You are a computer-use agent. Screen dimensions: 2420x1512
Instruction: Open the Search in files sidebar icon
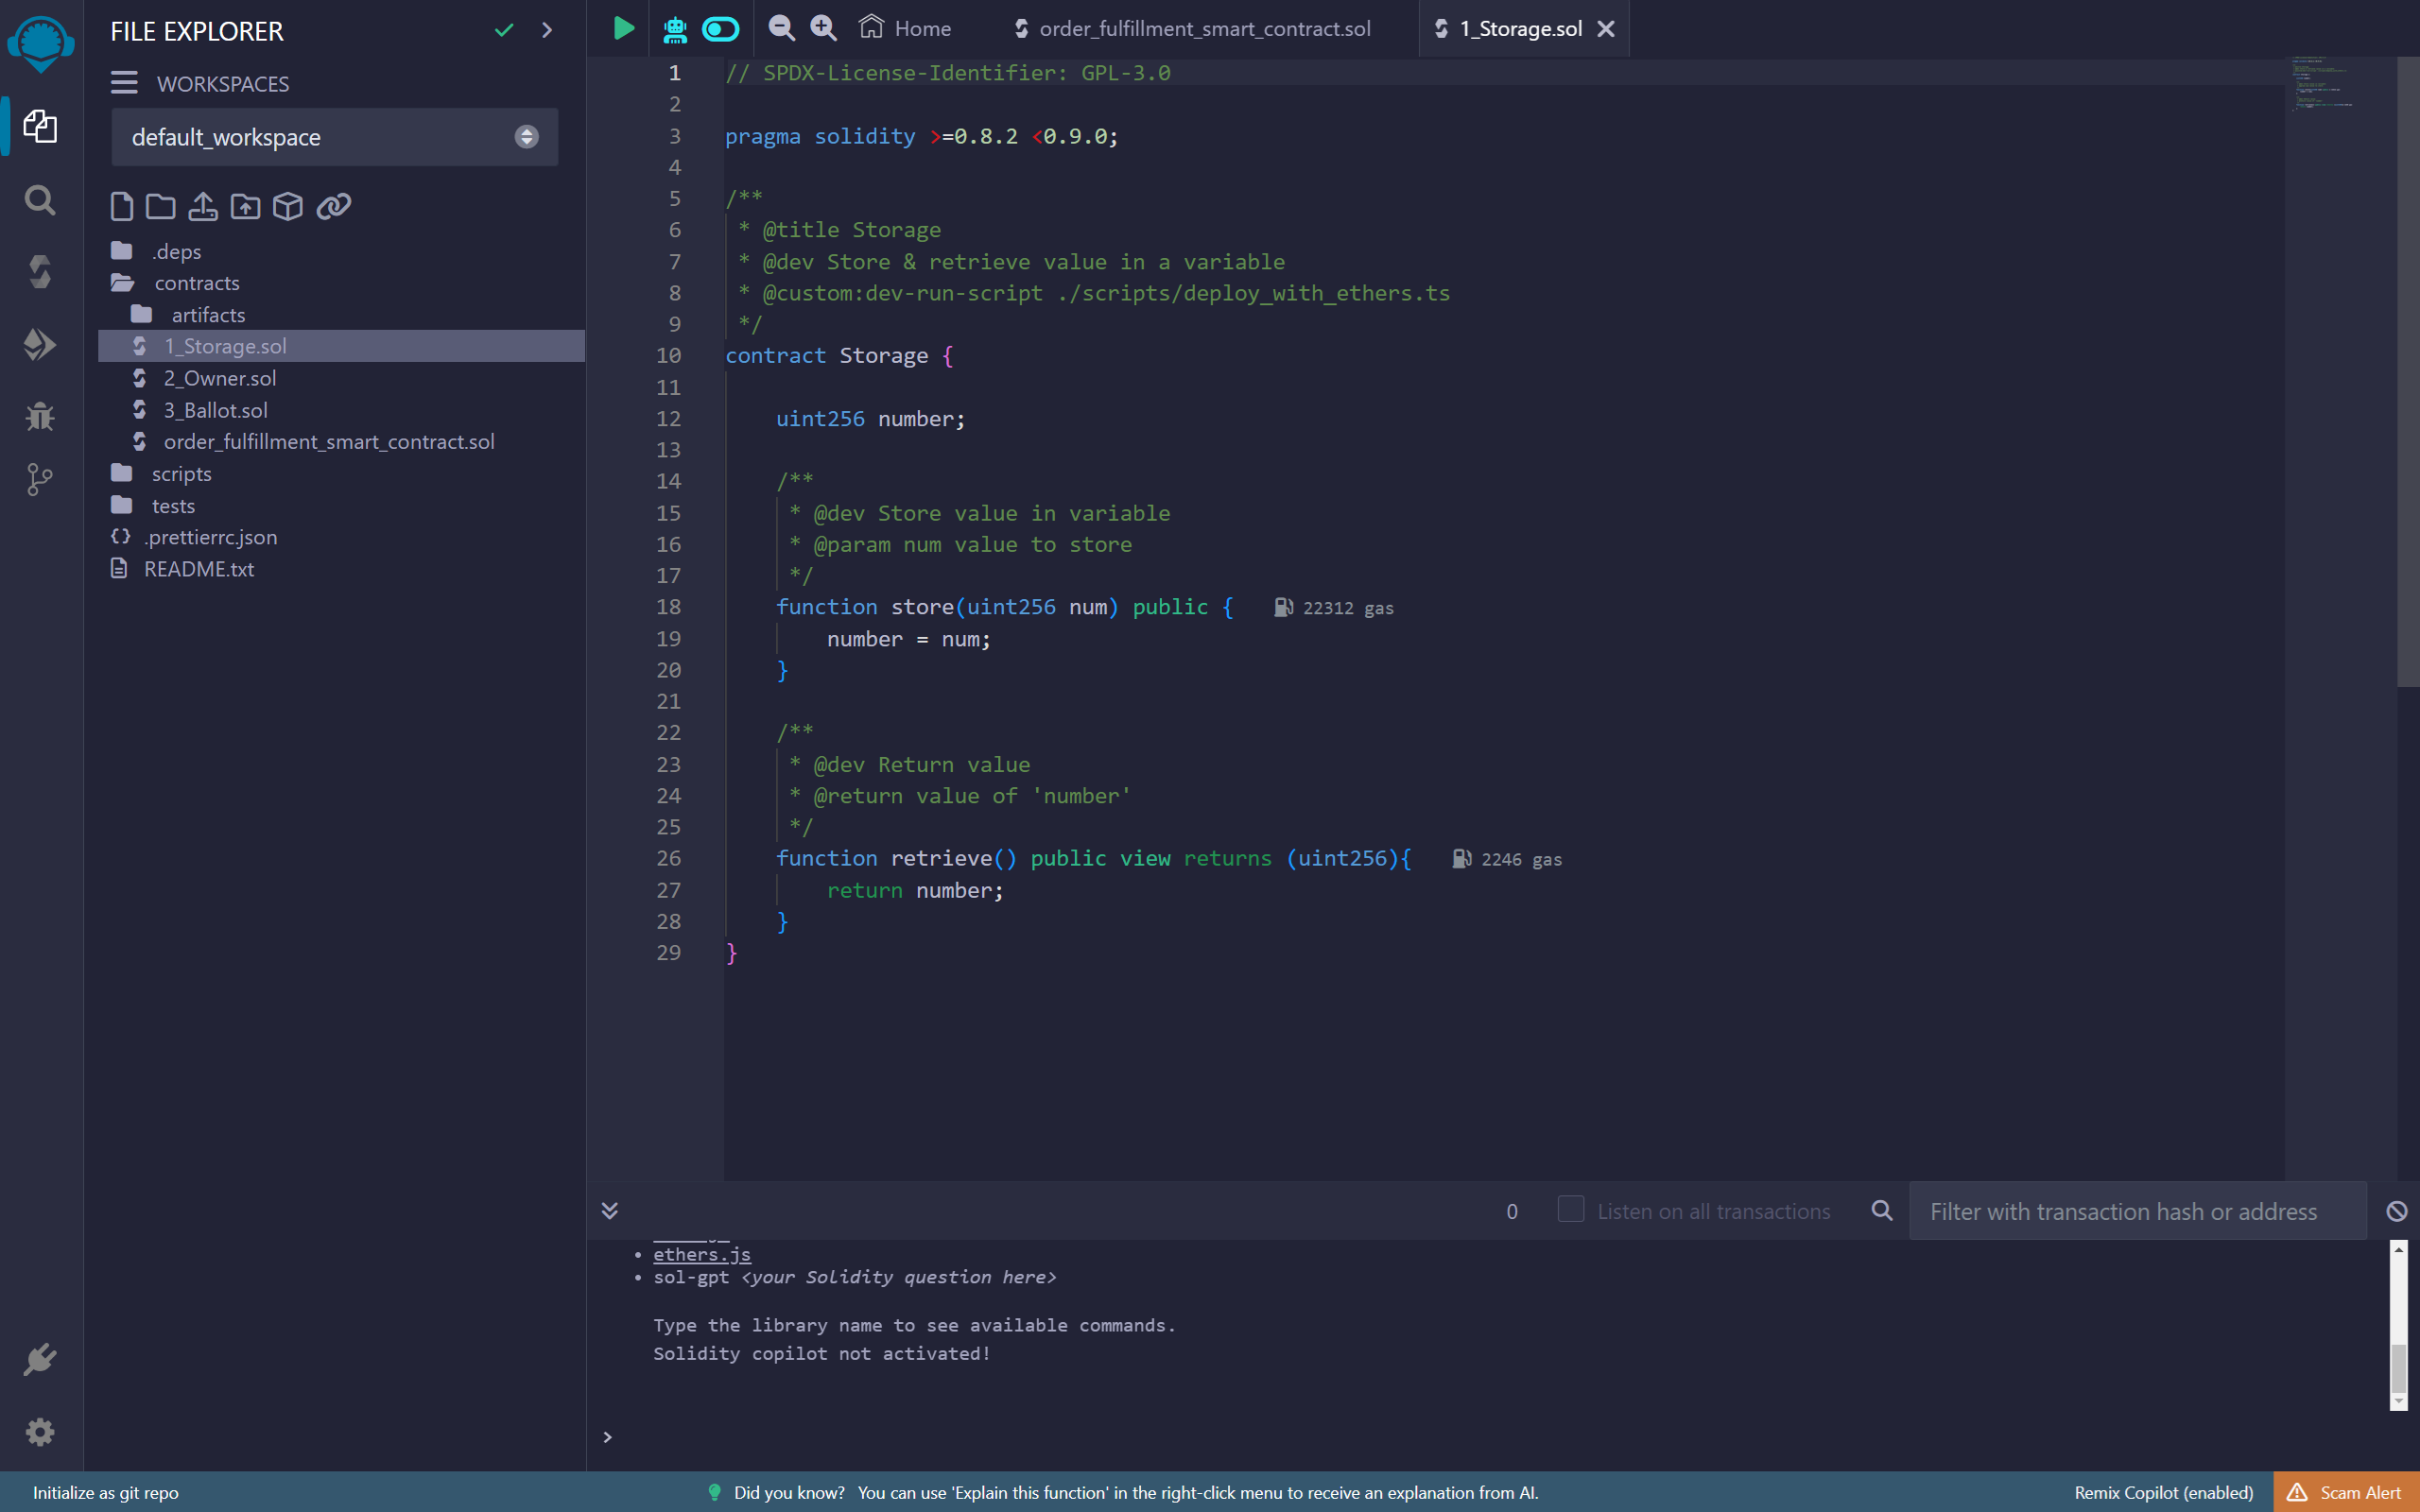click(x=40, y=200)
